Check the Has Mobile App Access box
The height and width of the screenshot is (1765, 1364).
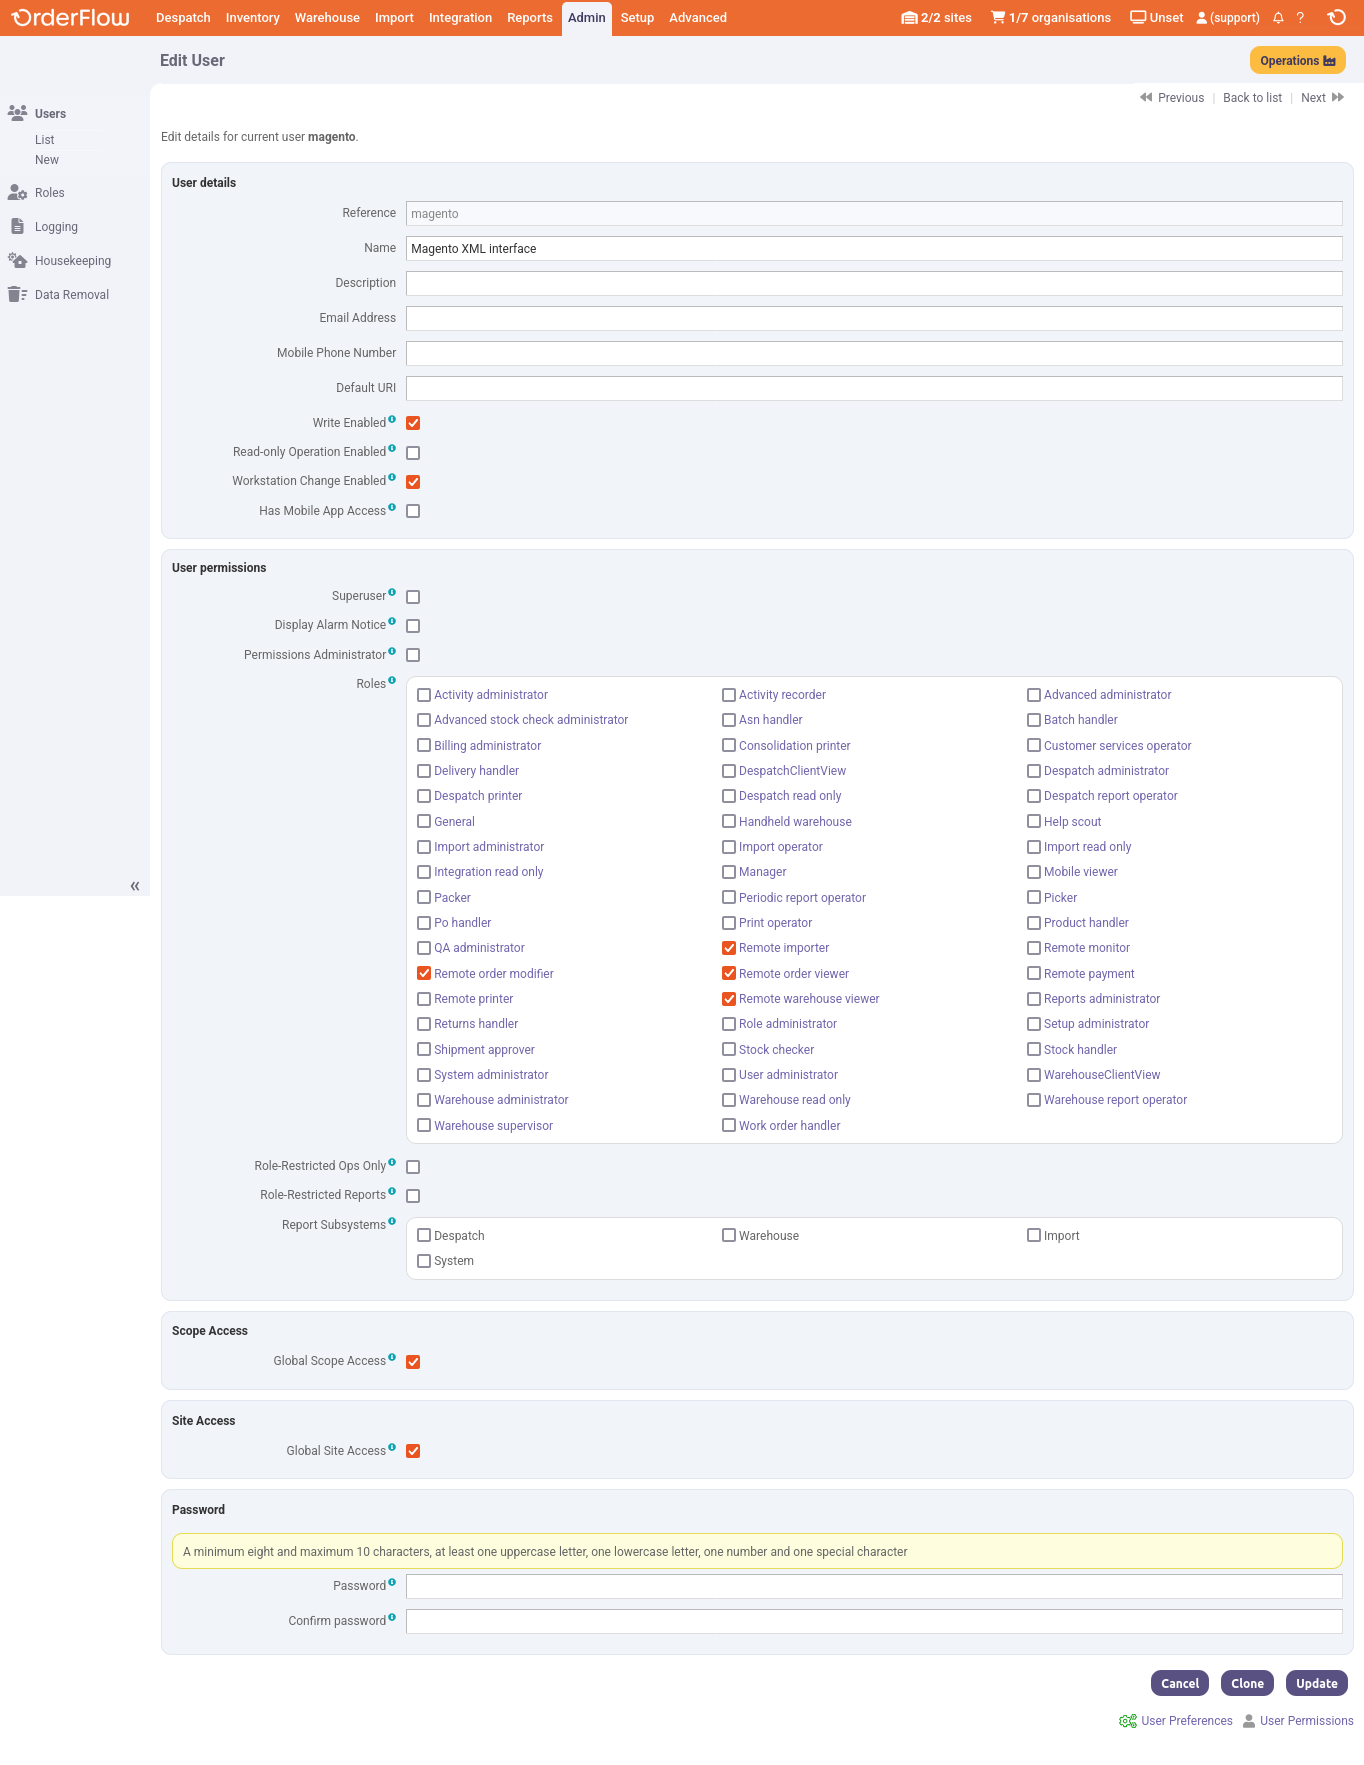click(x=413, y=511)
